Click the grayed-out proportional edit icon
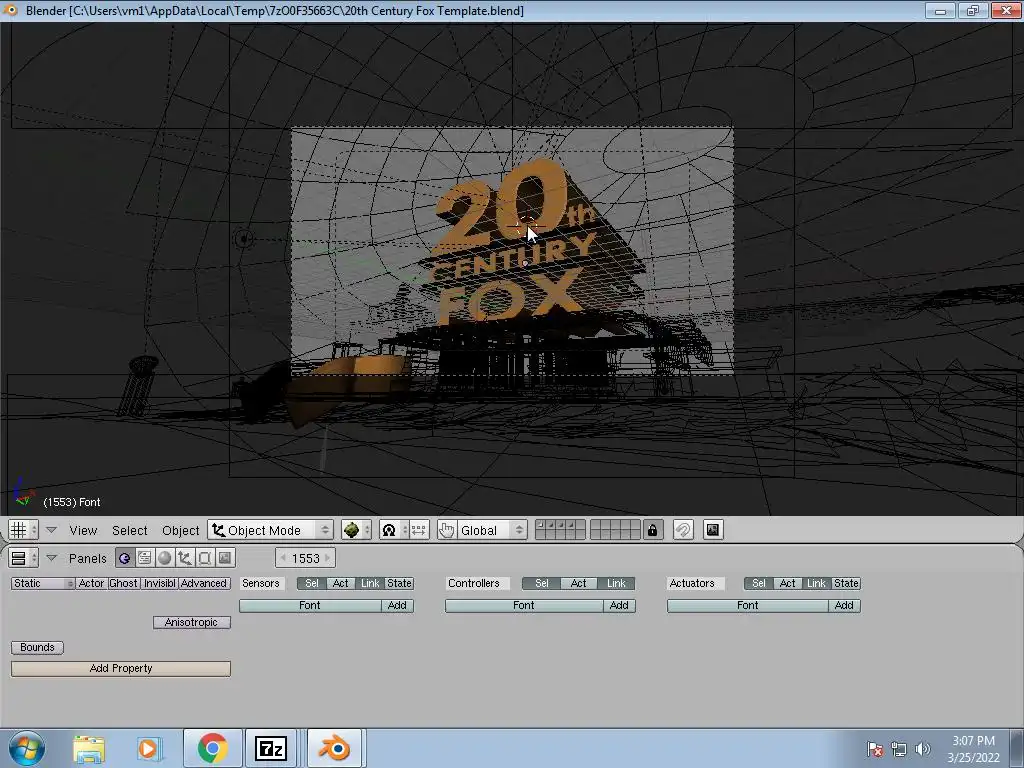1024x768 pixels. (x=683, y=530)
